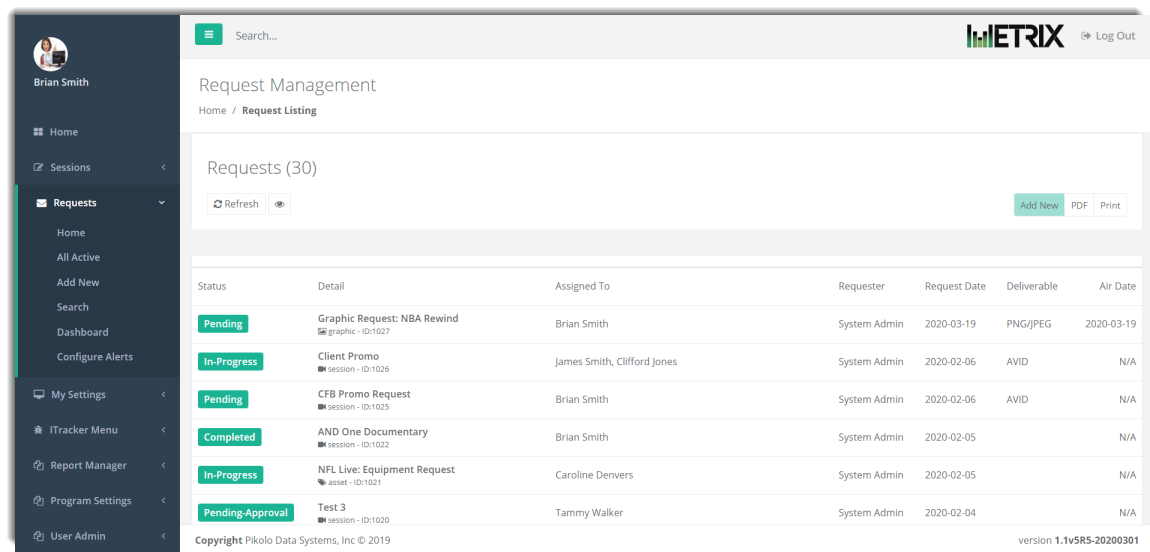Open Dashboard in Requests submenu
Image resolution: width=1150 pixels, height=552 pixels.
(x=82, y=332)
